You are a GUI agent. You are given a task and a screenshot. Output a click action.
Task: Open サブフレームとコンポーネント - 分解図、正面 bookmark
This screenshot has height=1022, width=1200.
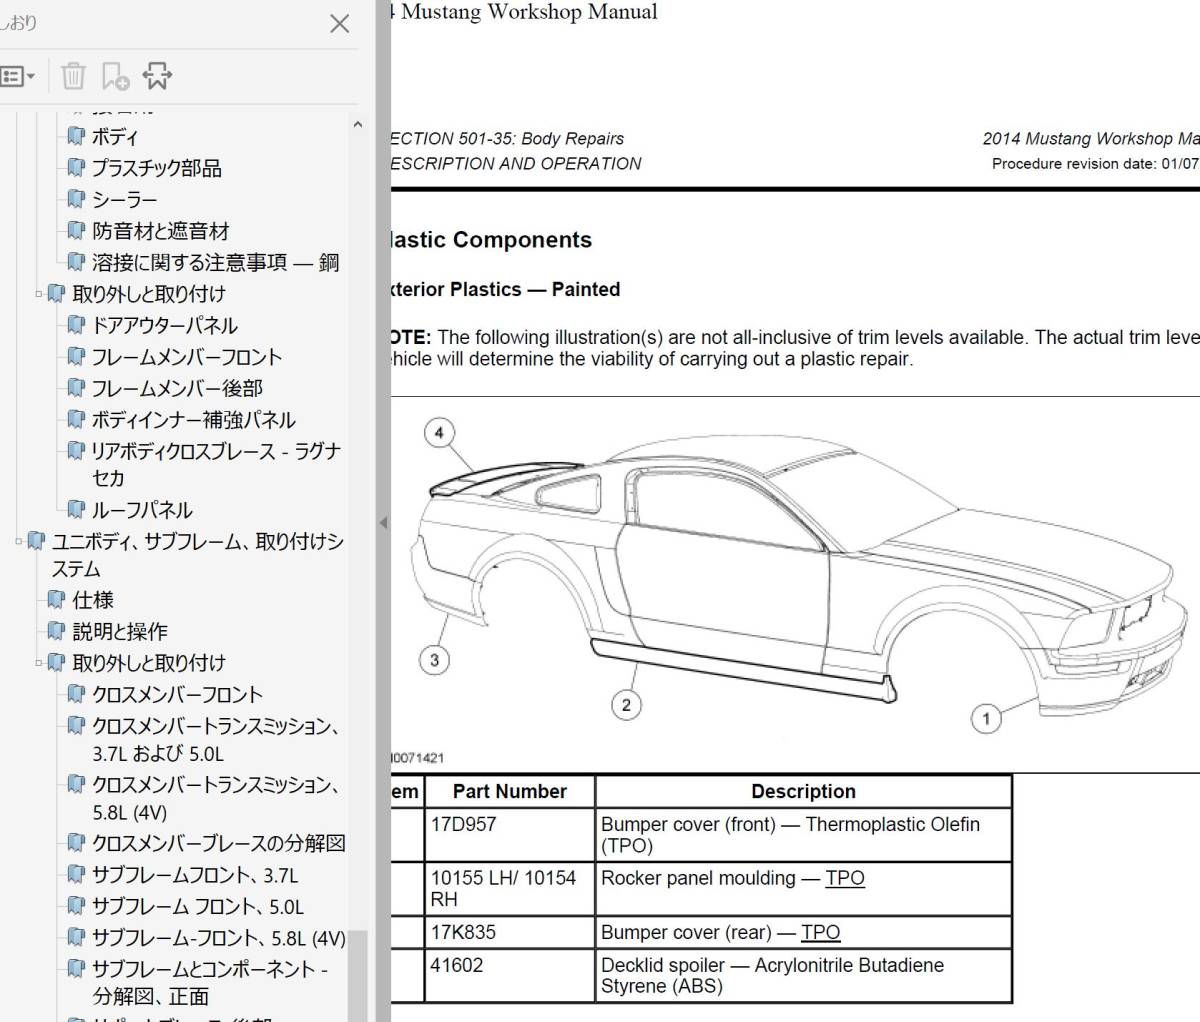[210, 982]
